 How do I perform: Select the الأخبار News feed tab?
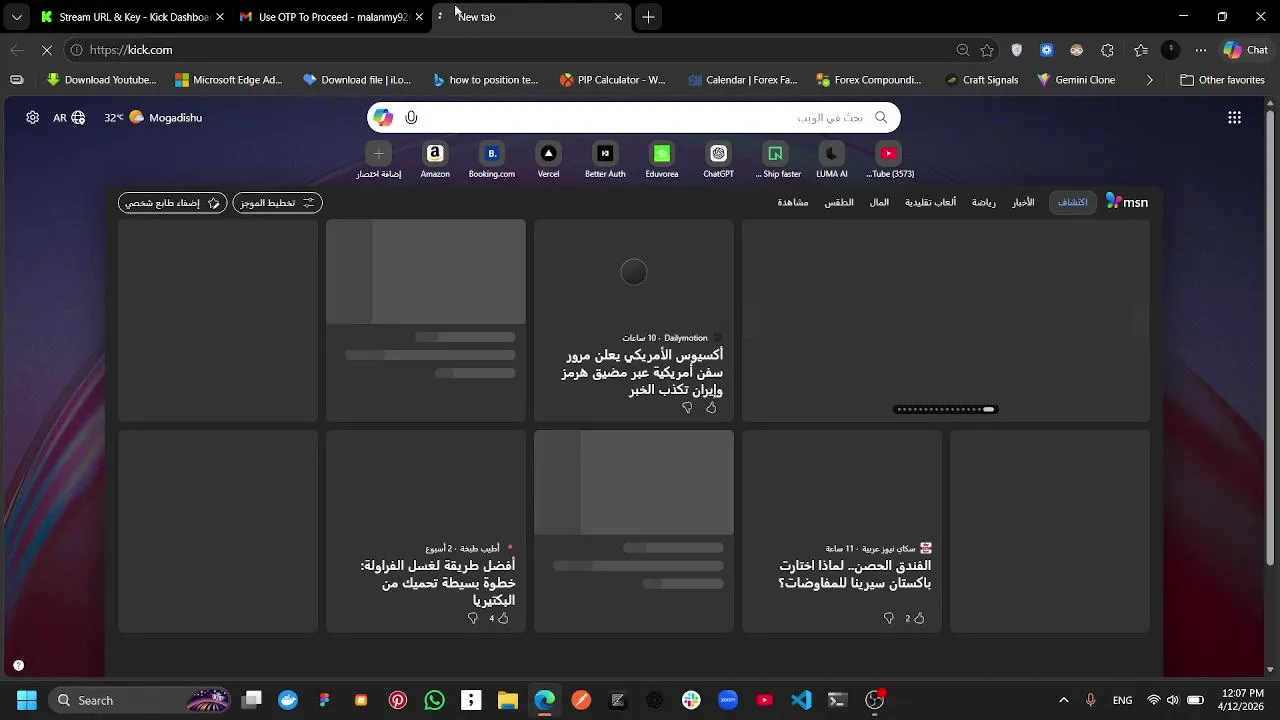[x=1023, y=202]
